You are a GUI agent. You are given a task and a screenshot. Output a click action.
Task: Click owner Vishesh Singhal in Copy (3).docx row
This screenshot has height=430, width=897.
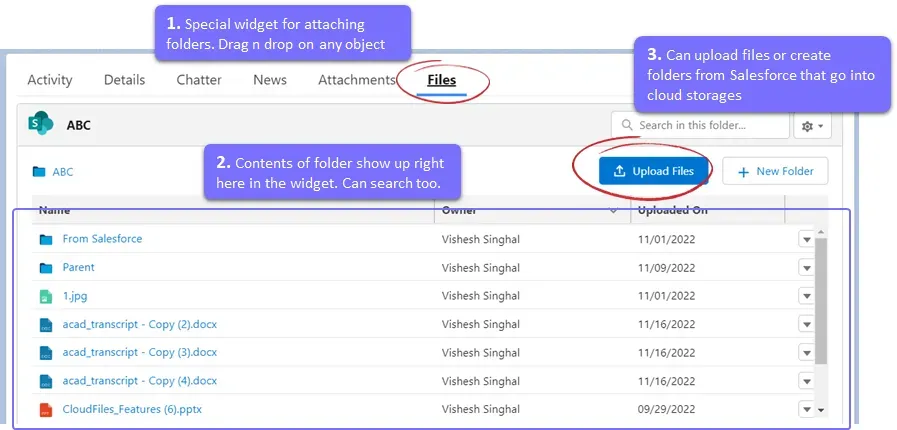(x=481, y=353)
